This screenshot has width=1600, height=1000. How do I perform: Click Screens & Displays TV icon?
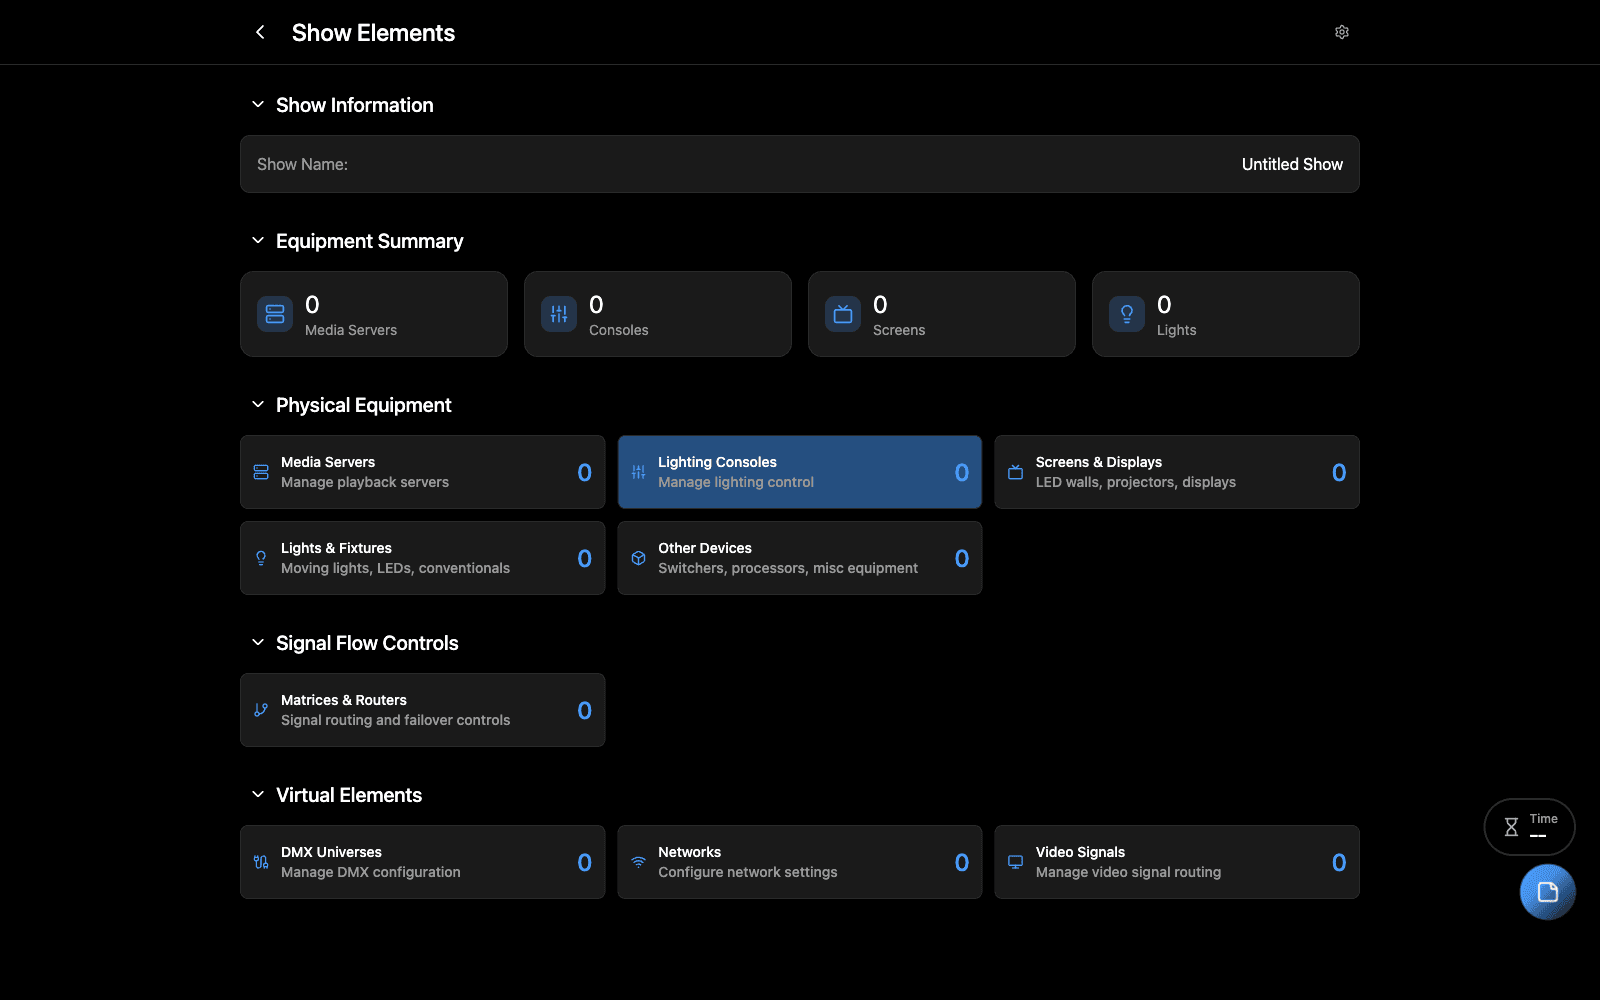tap(1015, 472)
